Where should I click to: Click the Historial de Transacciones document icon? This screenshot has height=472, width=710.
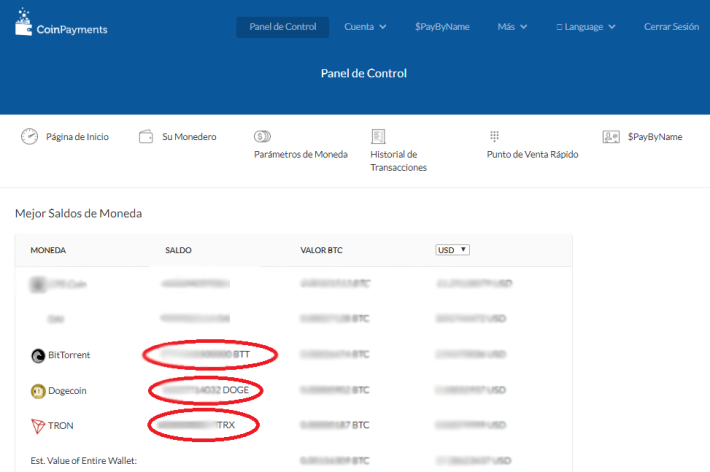click(x=378, y=136)
